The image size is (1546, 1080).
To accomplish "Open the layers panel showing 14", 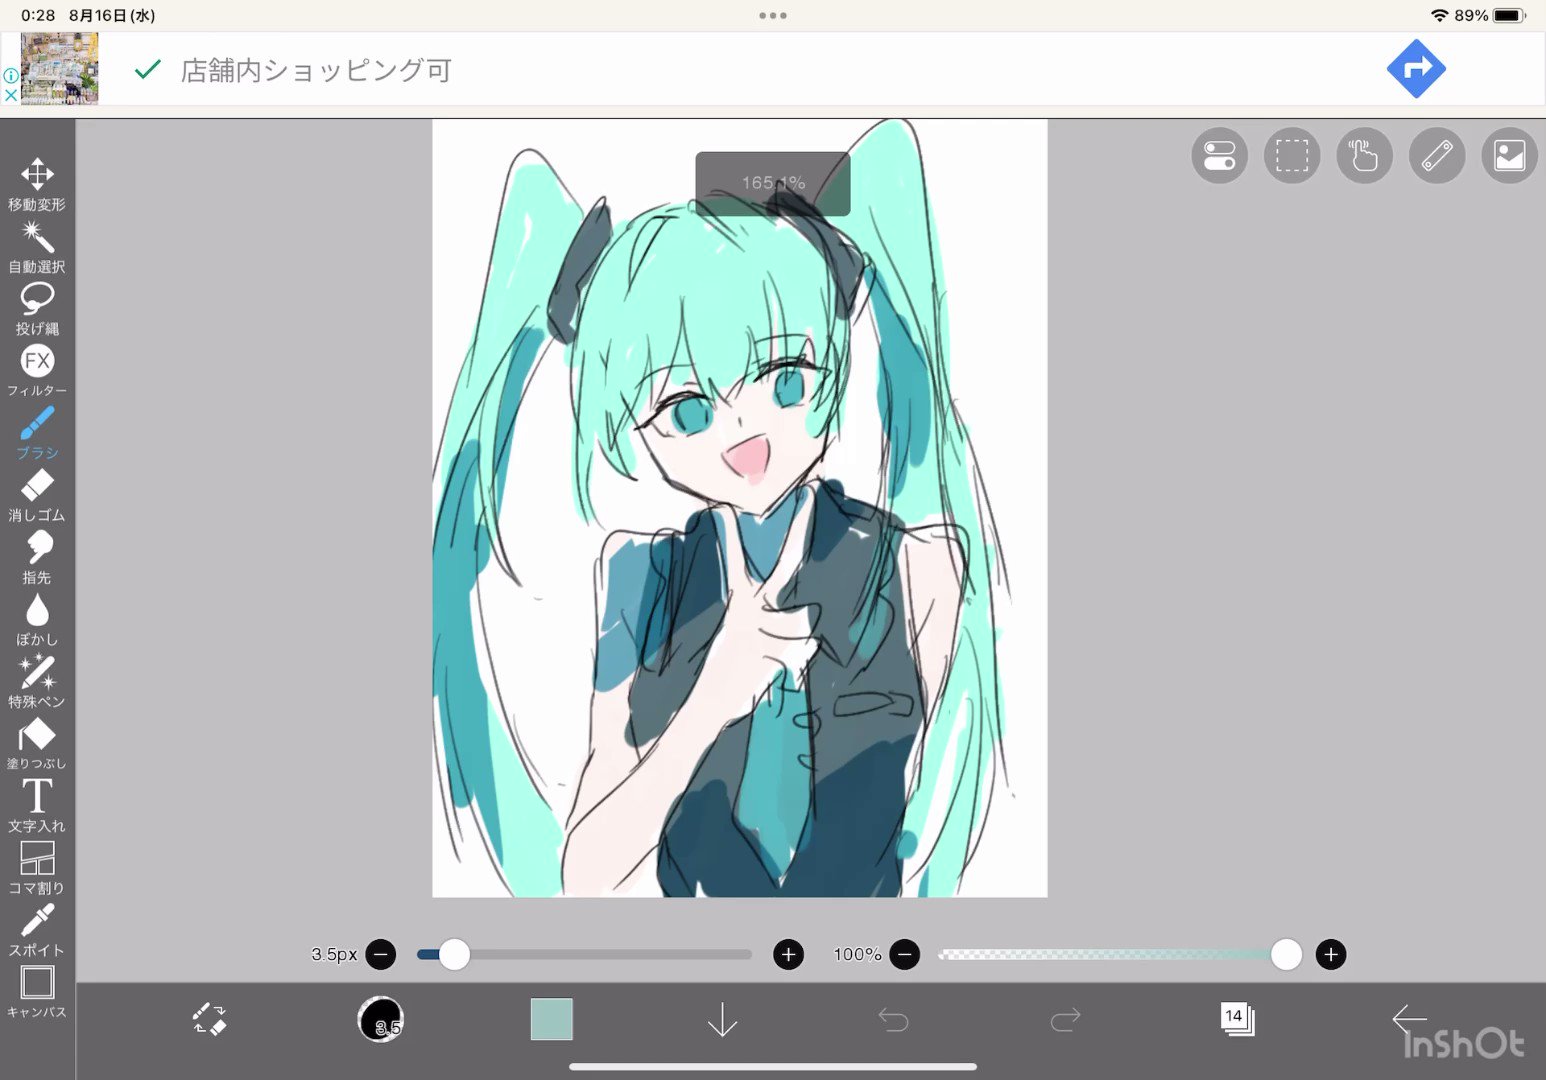I will point(1237,1019).
